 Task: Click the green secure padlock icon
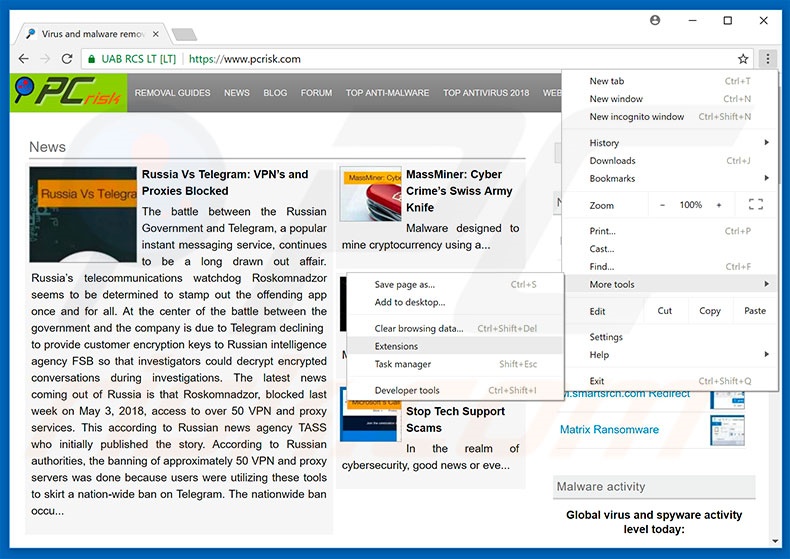tap(93, 59)
